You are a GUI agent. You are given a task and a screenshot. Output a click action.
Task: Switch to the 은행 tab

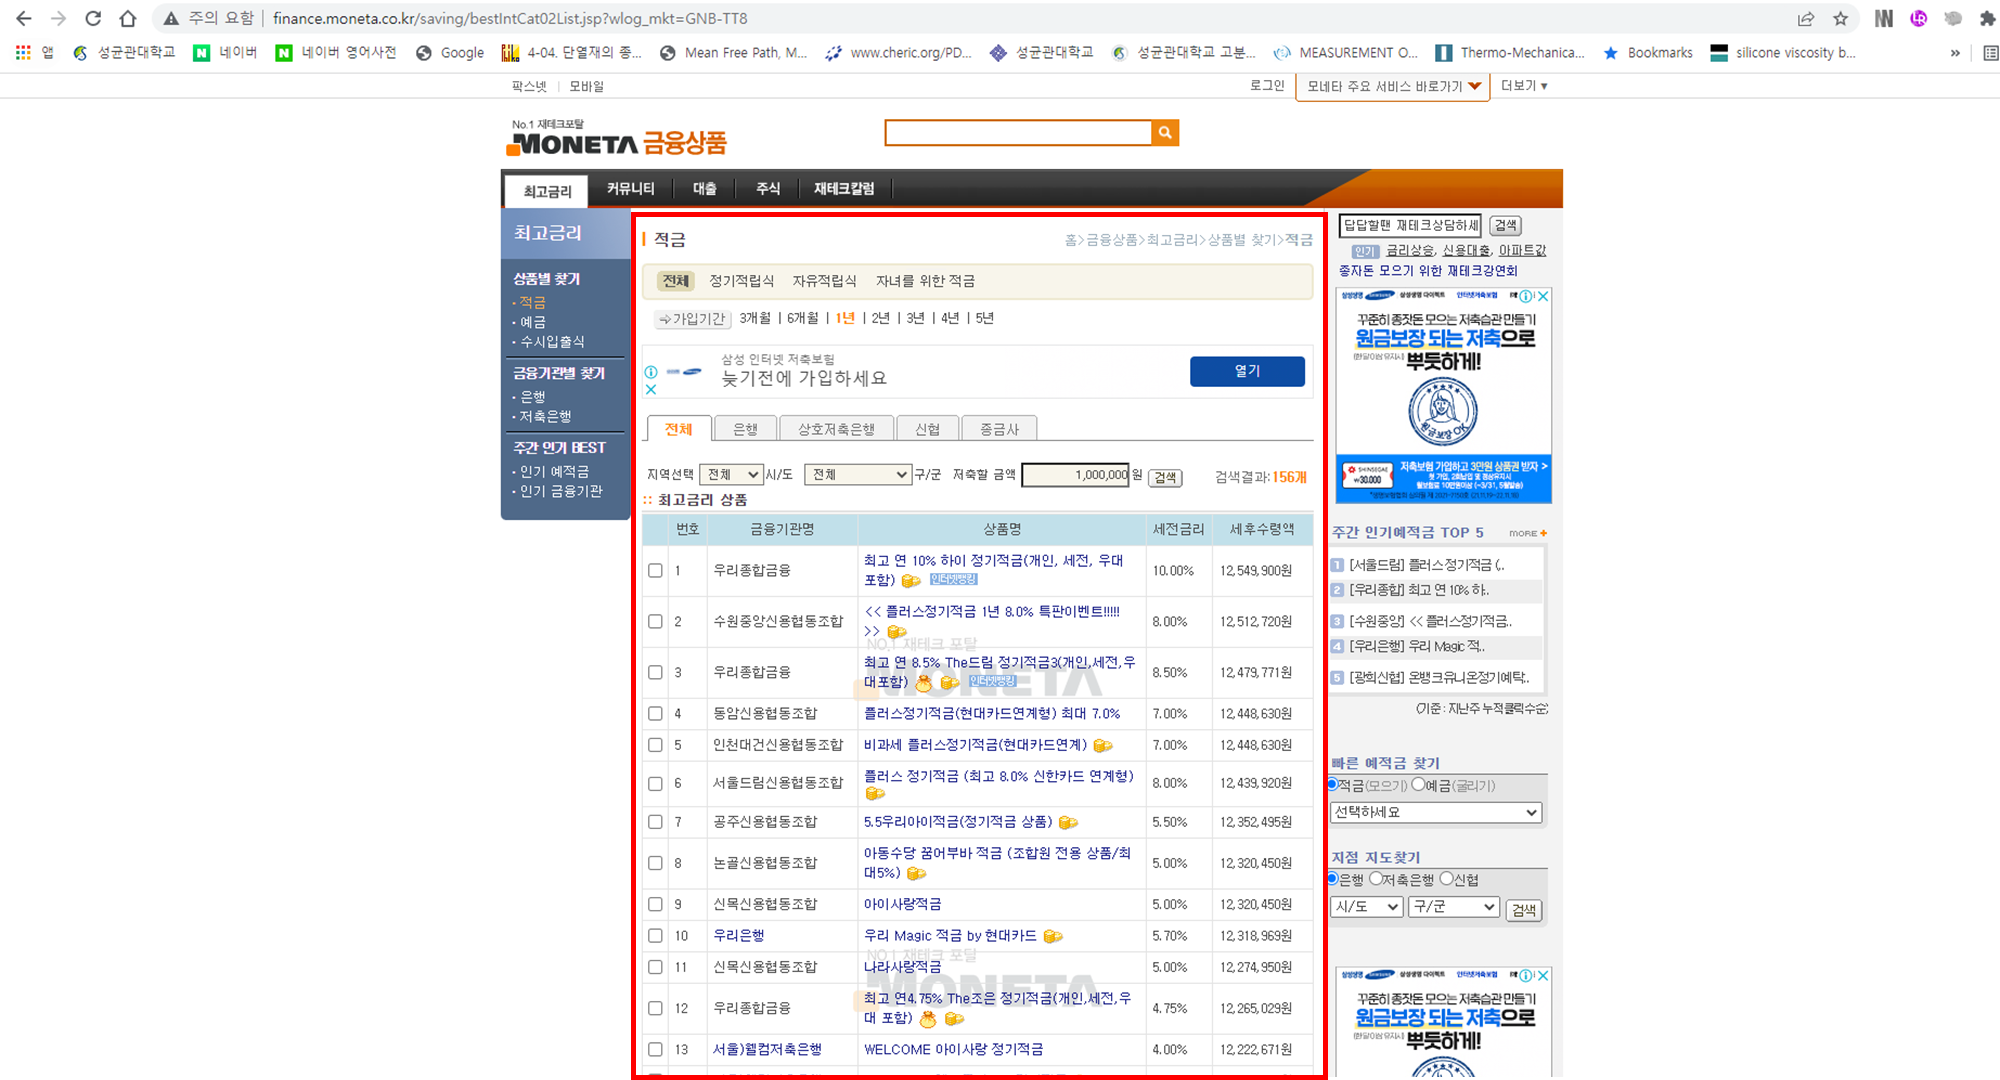[x=745, y=429]
